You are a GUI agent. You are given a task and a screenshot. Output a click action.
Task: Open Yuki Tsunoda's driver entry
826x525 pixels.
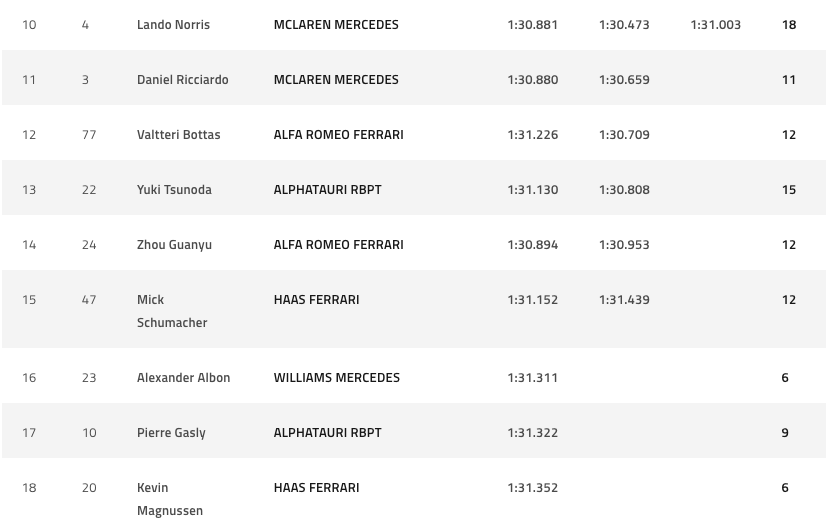(174, 190)
